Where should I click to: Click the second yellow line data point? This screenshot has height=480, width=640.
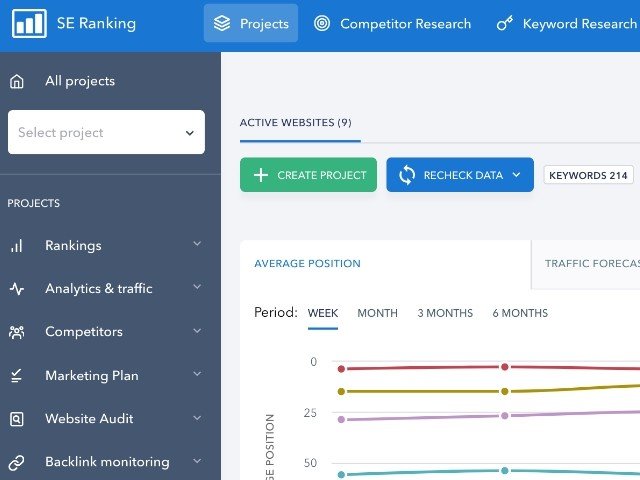[x=504, y=391]
